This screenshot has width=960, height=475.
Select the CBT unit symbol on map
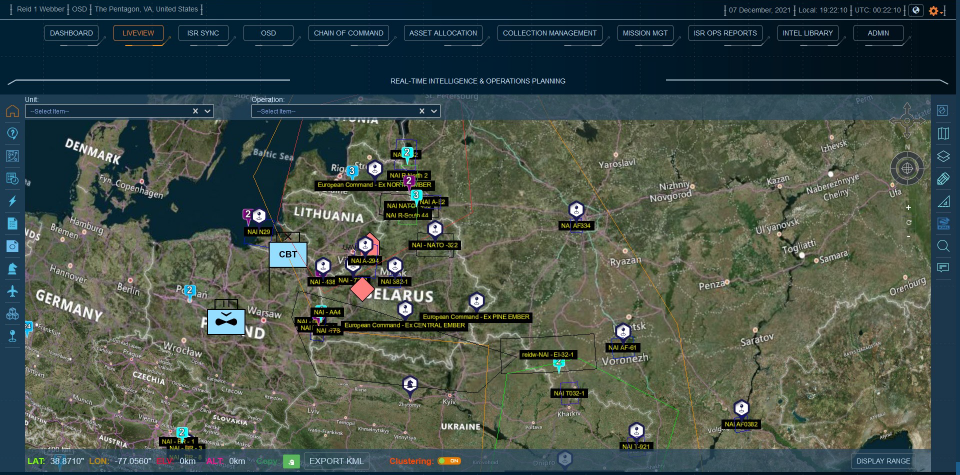coord(288,254)
